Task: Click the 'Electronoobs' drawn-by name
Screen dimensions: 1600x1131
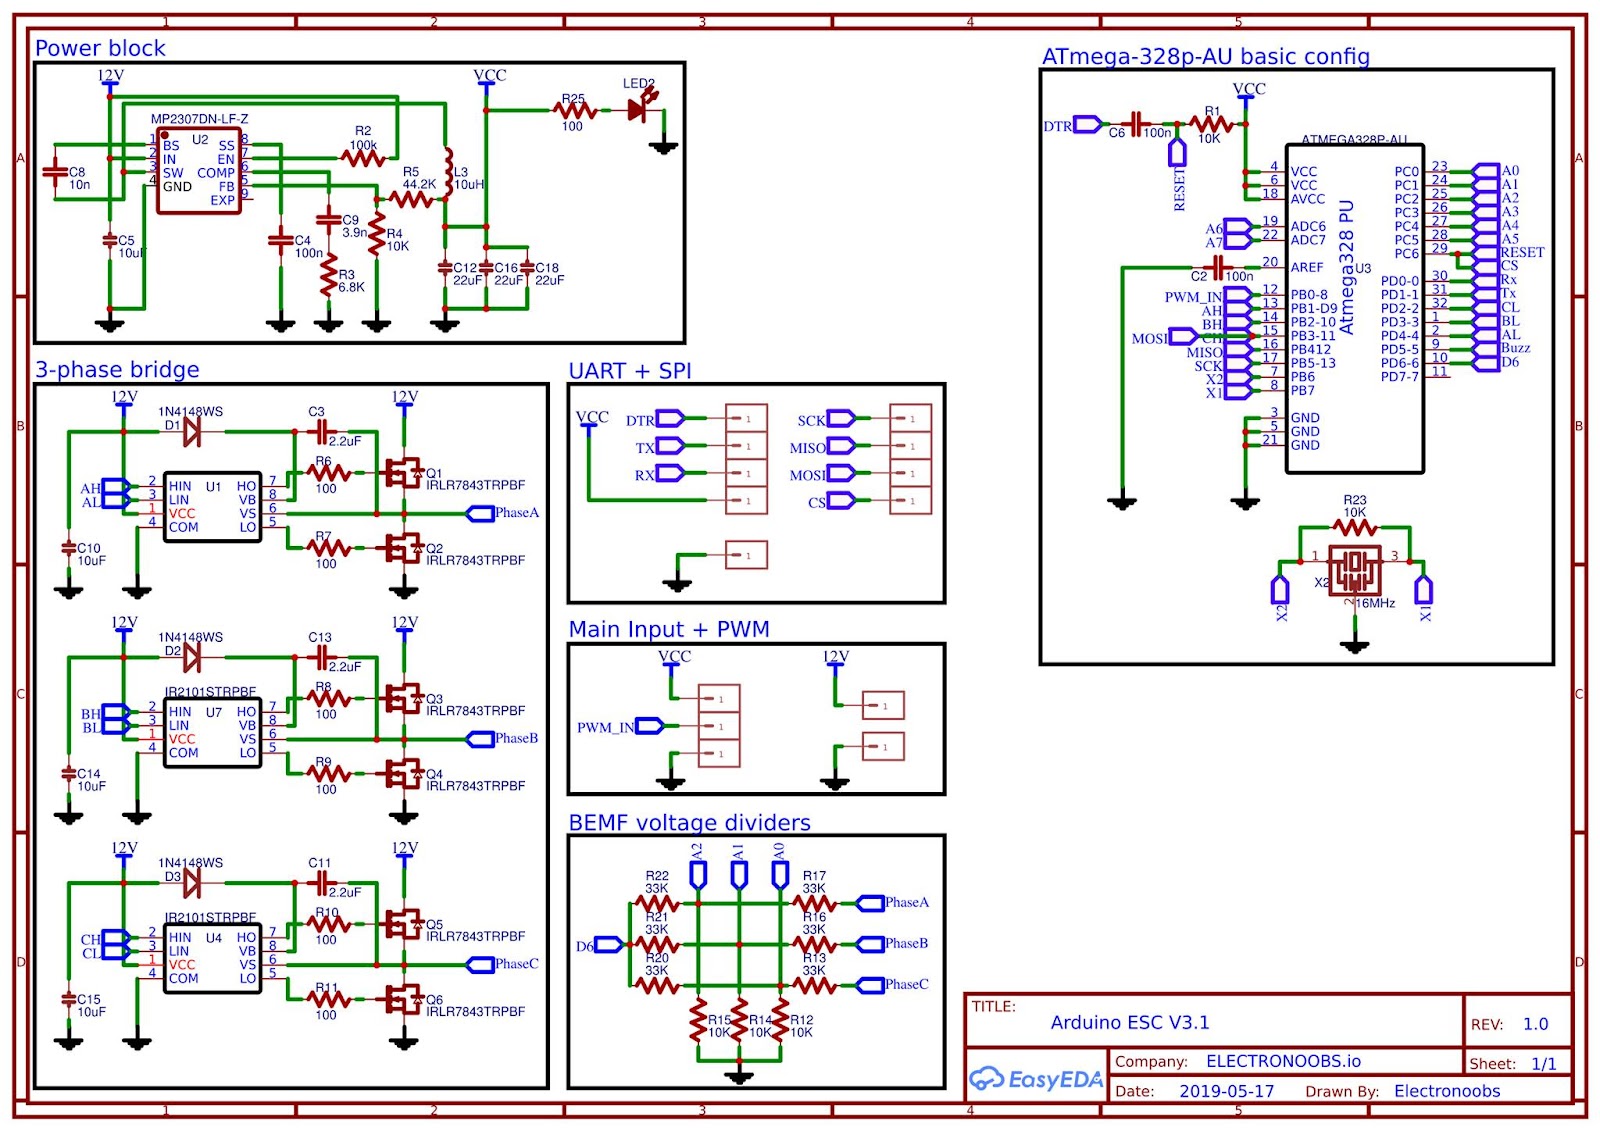Action: pos(1447,1091)
